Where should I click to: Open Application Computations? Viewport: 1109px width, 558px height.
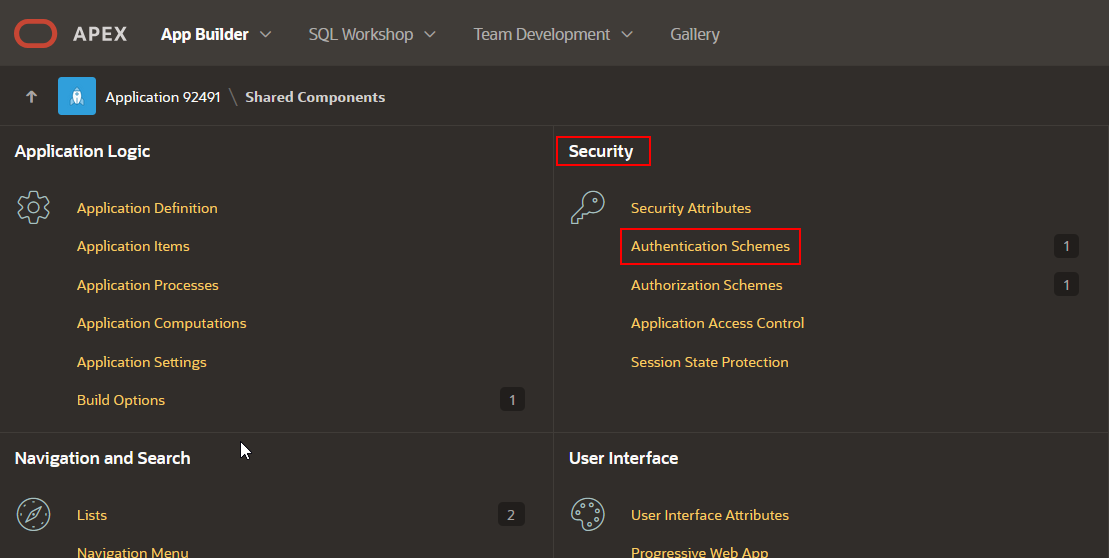[161, 323]
